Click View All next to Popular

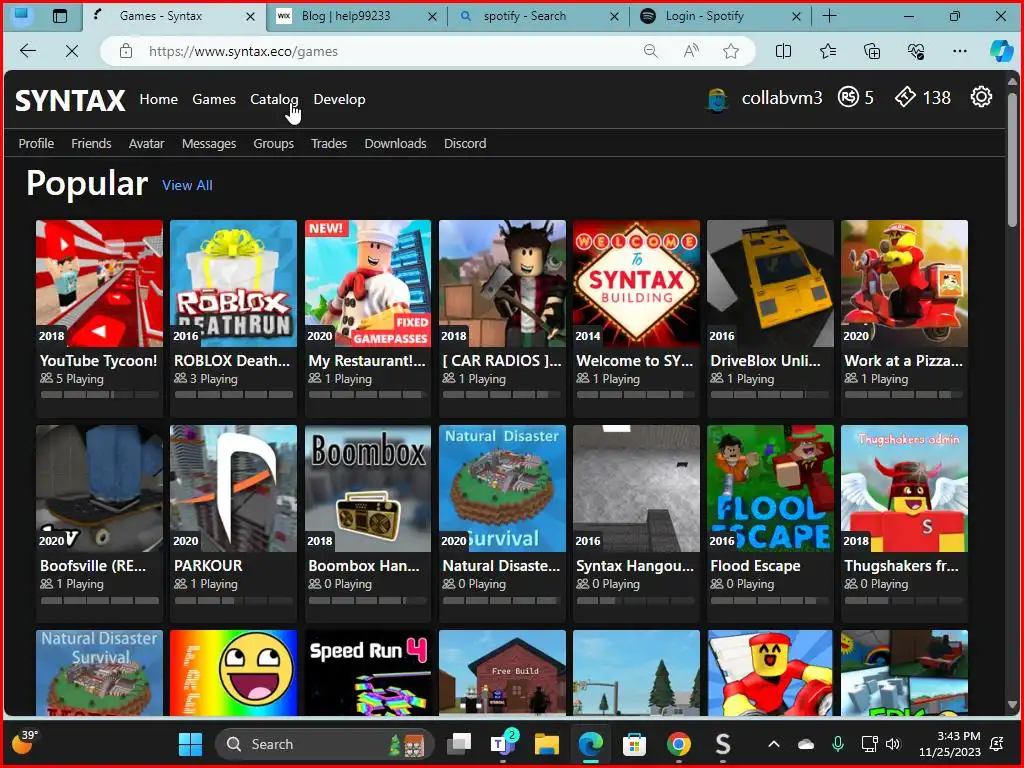[187, 185]
